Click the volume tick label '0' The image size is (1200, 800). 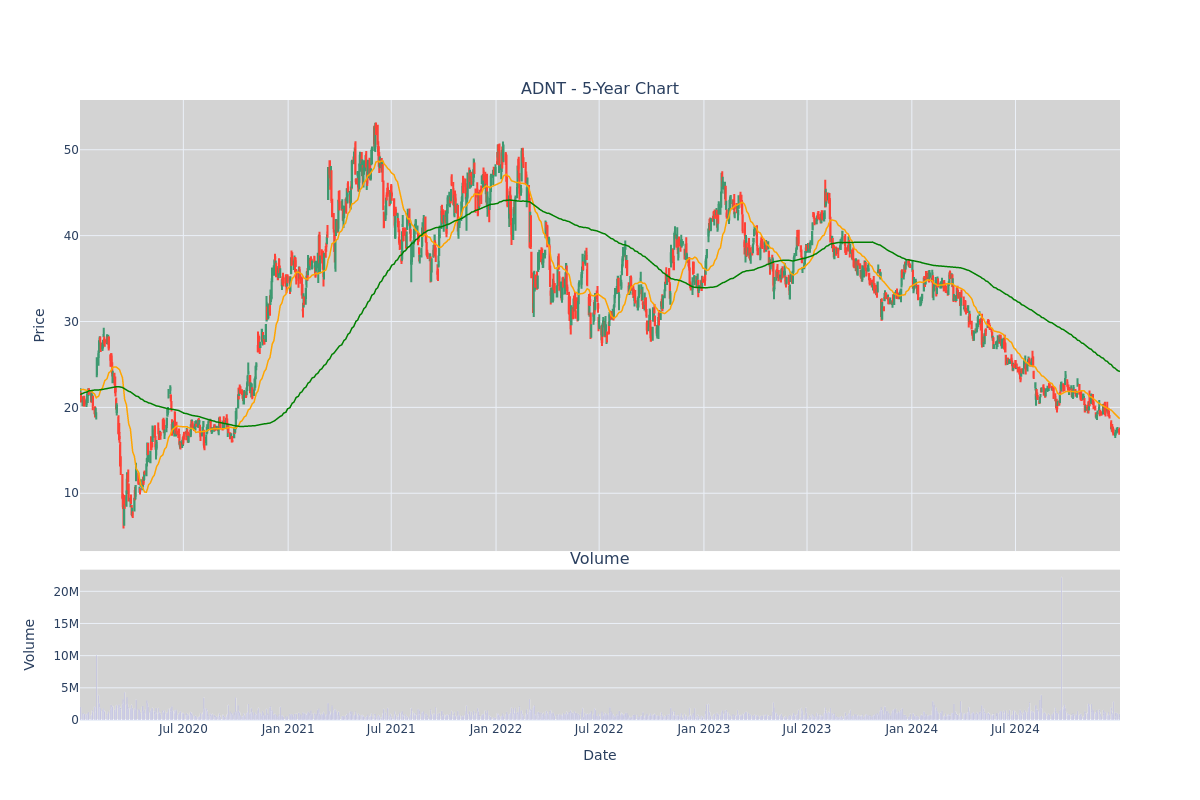pyautogui.click(x=75, y=720)
